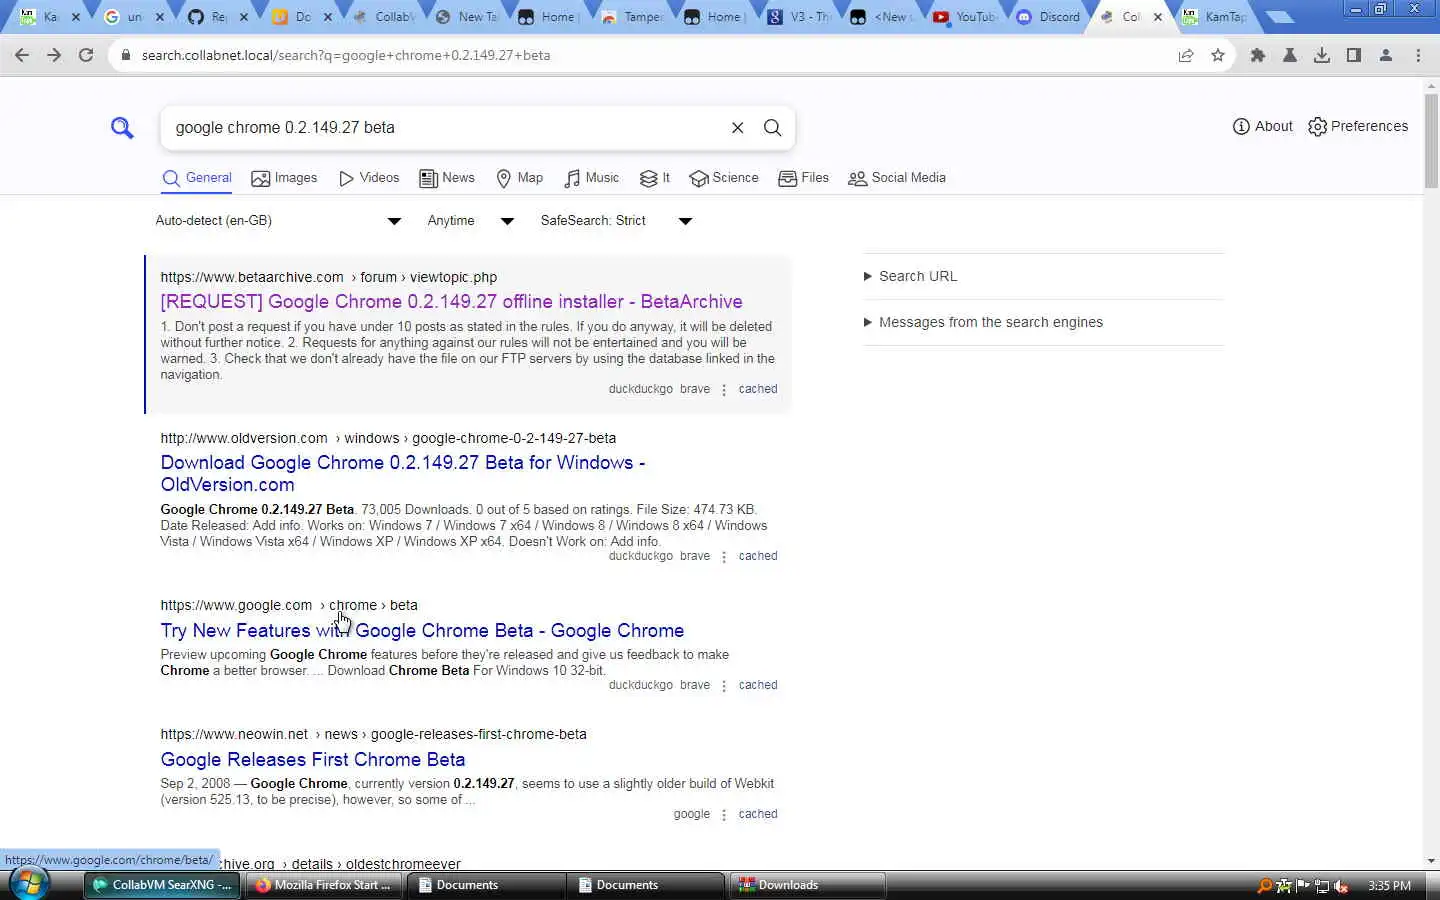Switch to Files category

pos(804,178)
